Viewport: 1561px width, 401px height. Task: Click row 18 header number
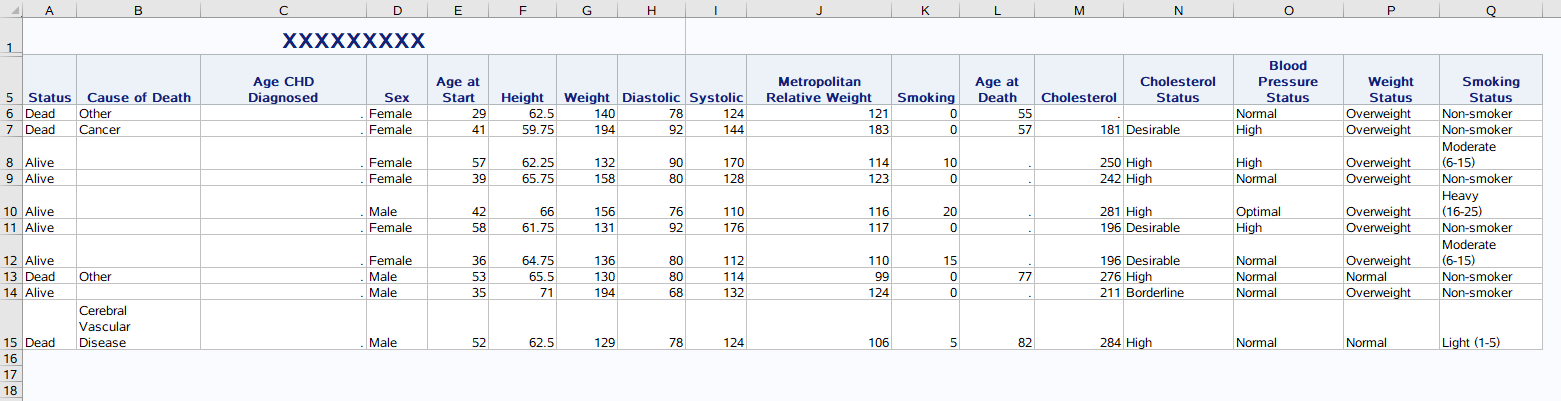click(10, 390)
